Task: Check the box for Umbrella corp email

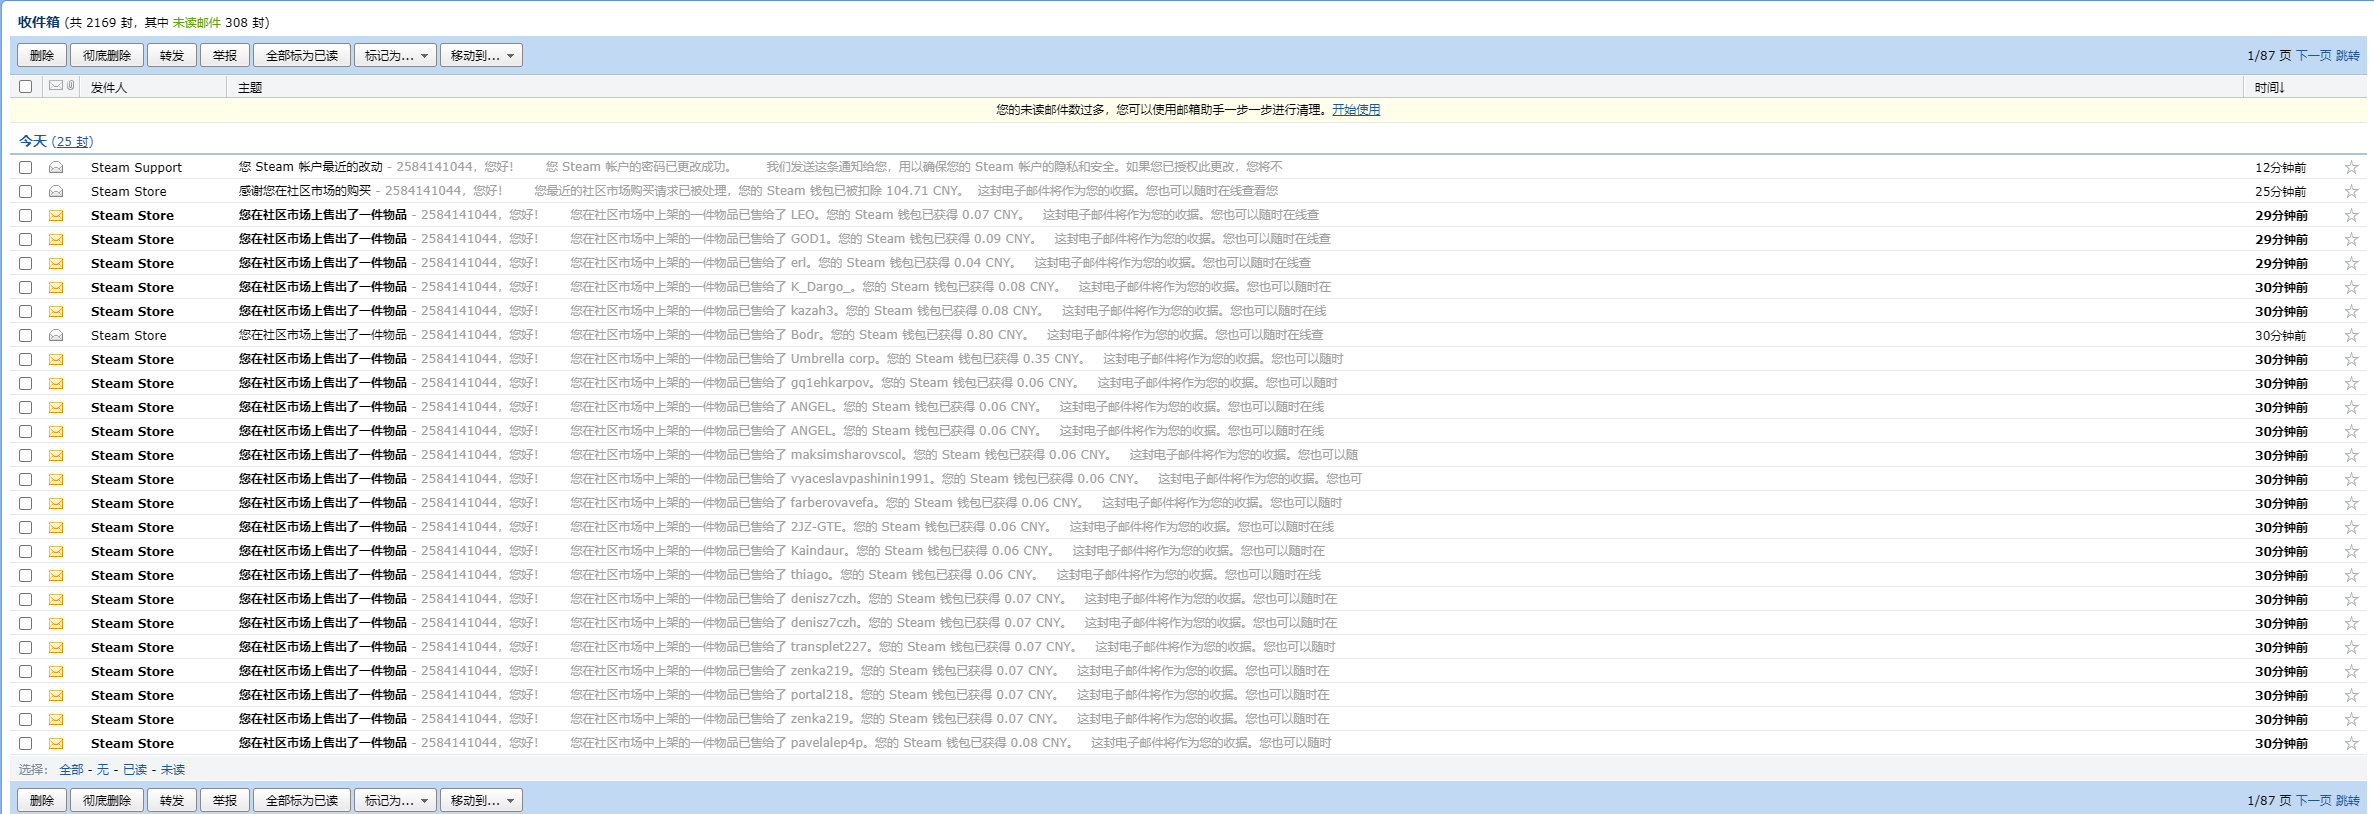Action: [x=26, y=359]
